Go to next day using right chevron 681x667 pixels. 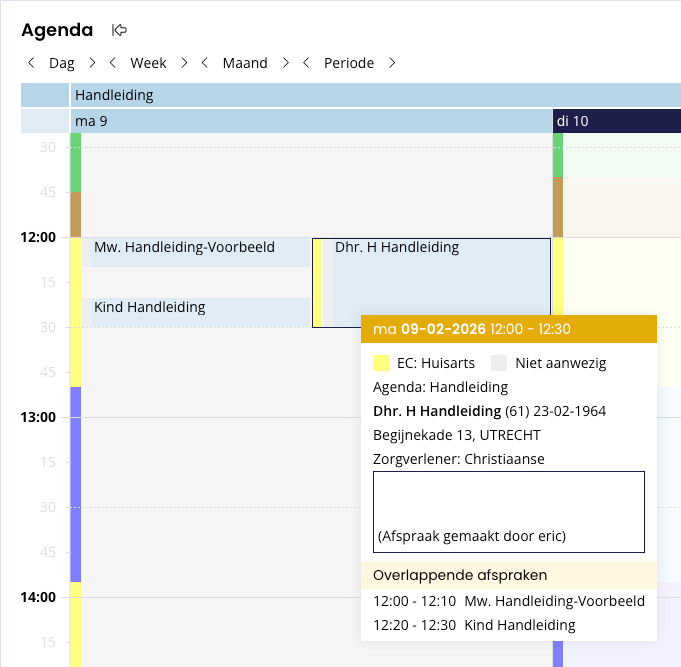[x=92, y=63]
